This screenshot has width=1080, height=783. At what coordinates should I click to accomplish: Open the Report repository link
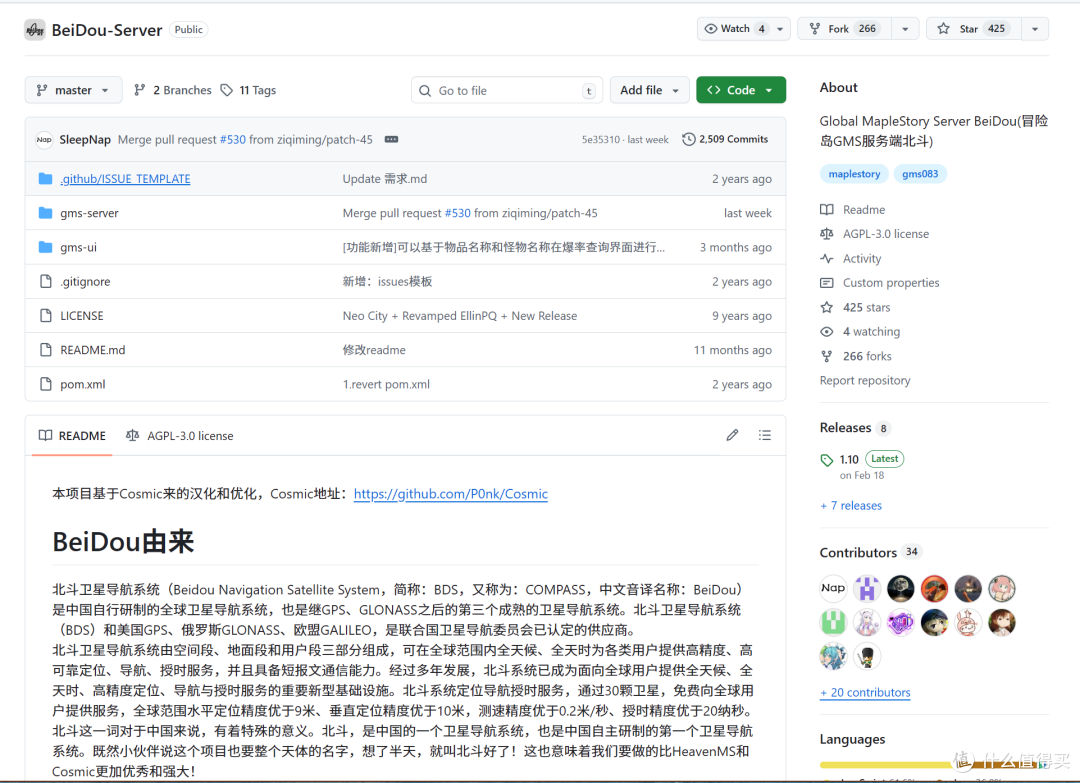pyautogui.click(x=864, y=381)
